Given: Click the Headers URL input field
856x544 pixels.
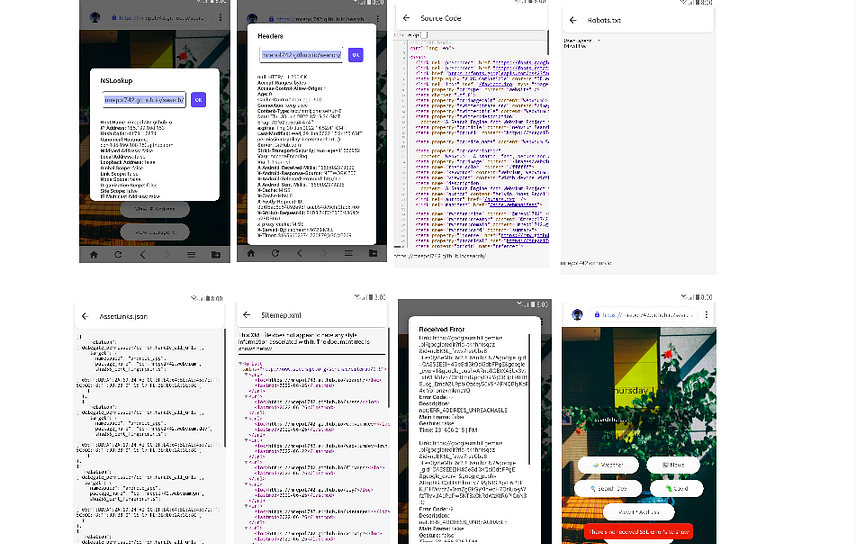Looking at the screenshot, I should coord(301,55).
